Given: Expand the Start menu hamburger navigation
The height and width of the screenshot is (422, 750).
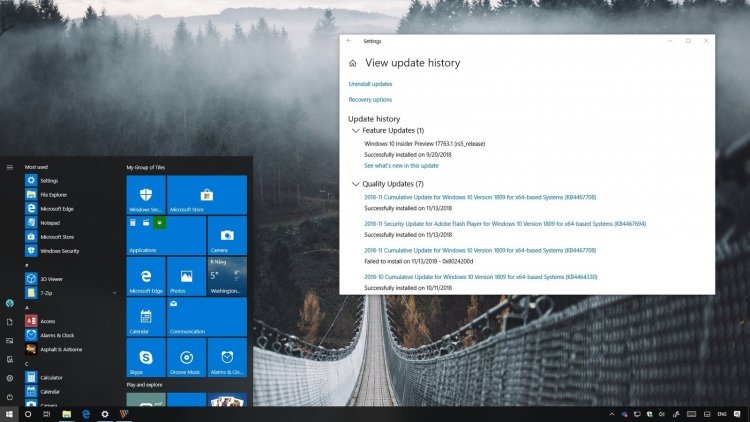Looking at the screenshot, I should coord(10,167).
